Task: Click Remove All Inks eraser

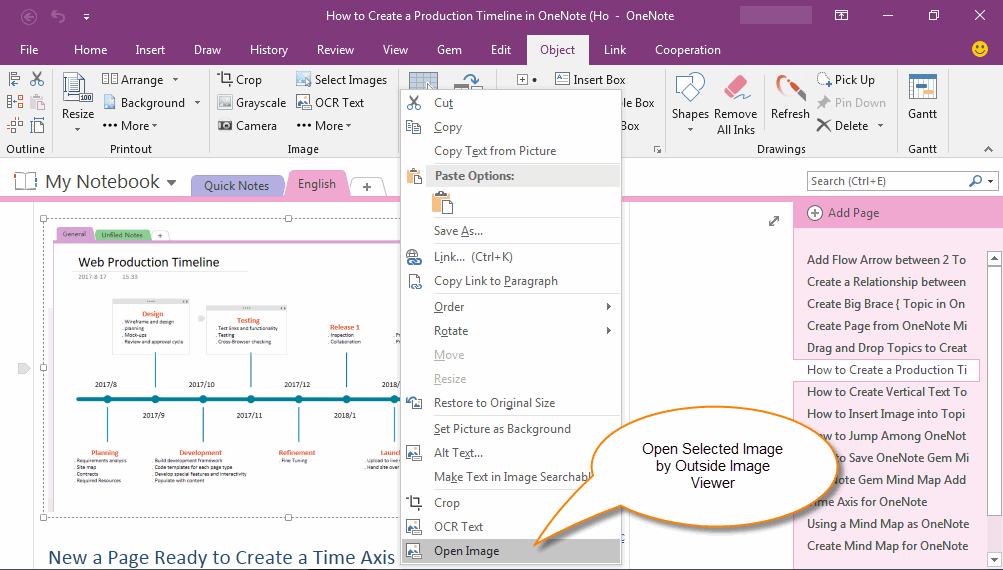Action: pos(735,104)
